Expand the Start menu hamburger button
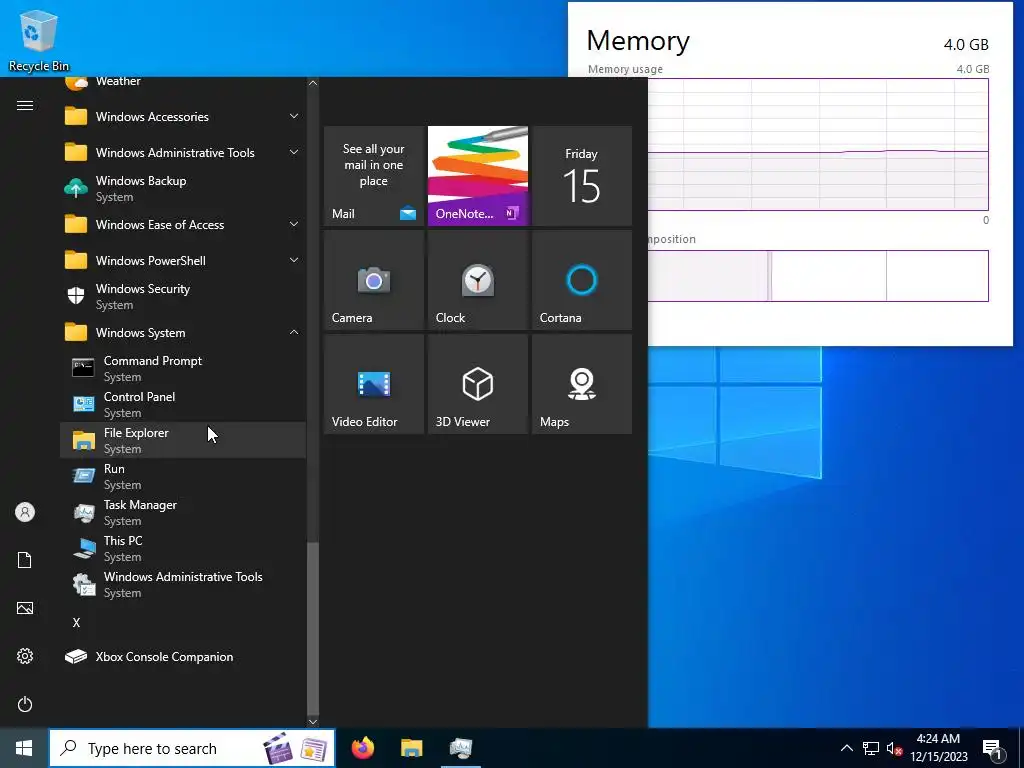The image size is (1024, 768). coord(25,105)
